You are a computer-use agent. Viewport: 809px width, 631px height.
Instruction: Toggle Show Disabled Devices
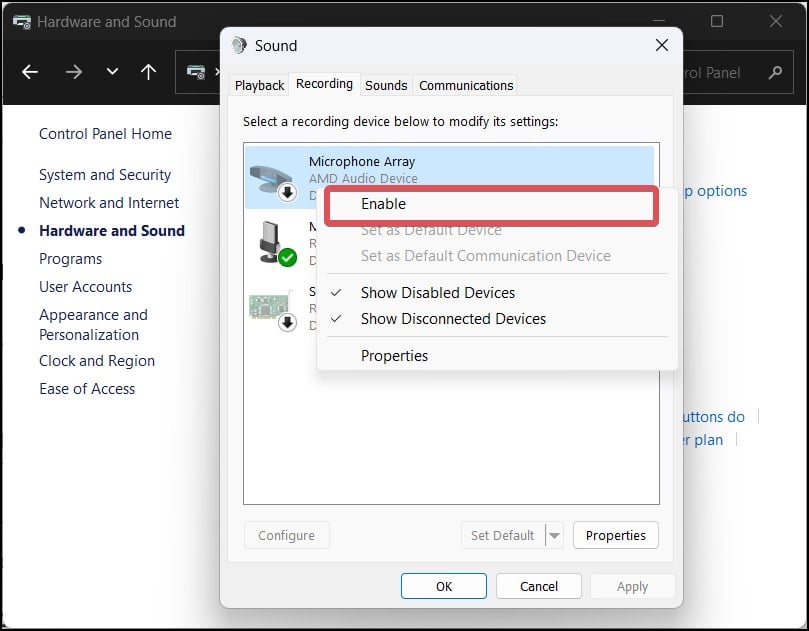438,293
